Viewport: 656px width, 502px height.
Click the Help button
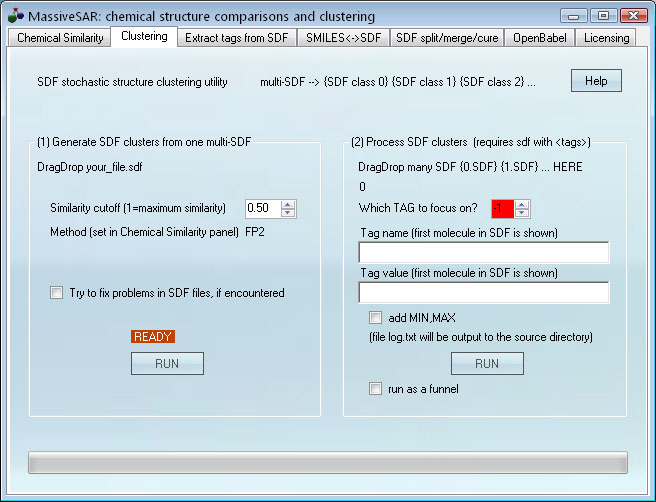[596, 81]
